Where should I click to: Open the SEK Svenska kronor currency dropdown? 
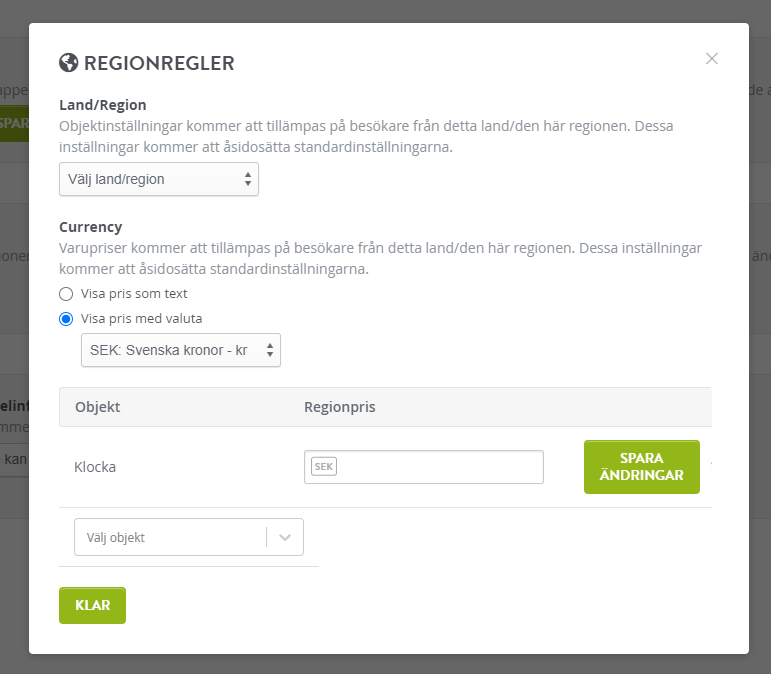[x=181, y=350]
